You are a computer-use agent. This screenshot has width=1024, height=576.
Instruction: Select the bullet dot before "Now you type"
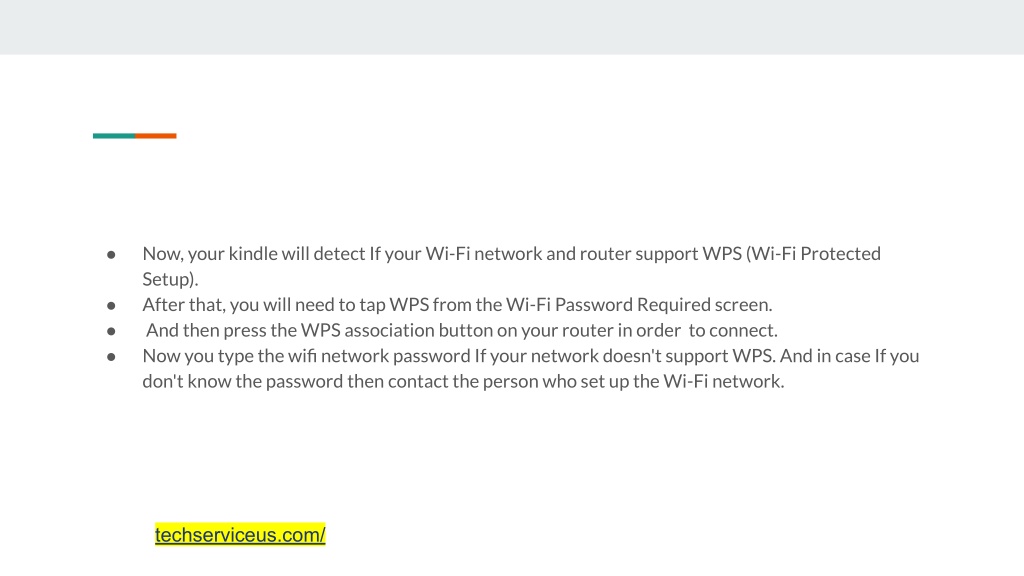(111, 357)
